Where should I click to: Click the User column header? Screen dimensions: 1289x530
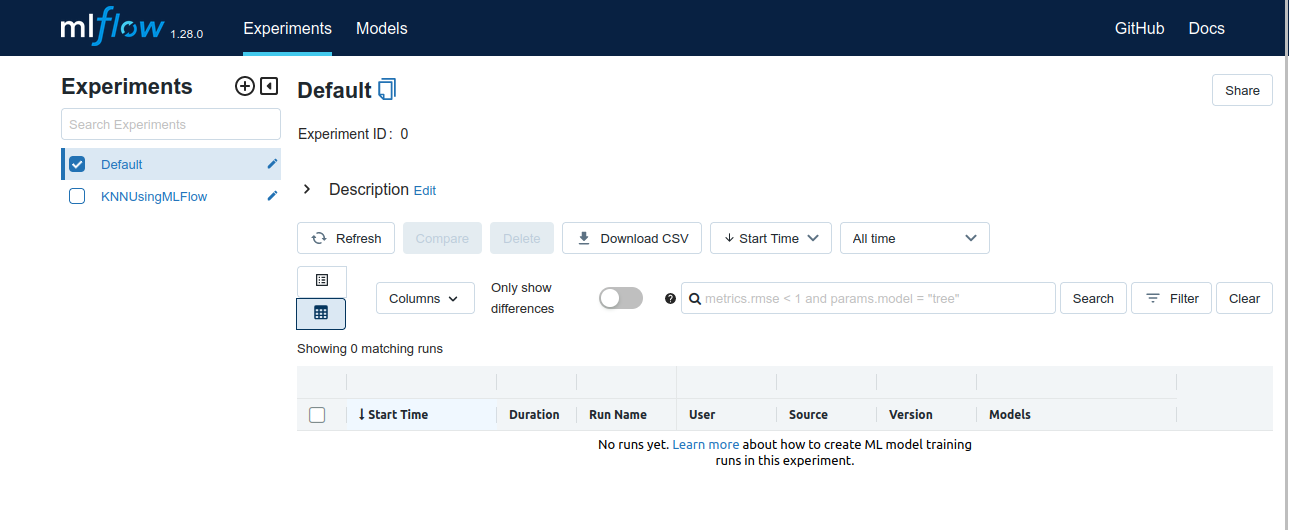(702, 414)
